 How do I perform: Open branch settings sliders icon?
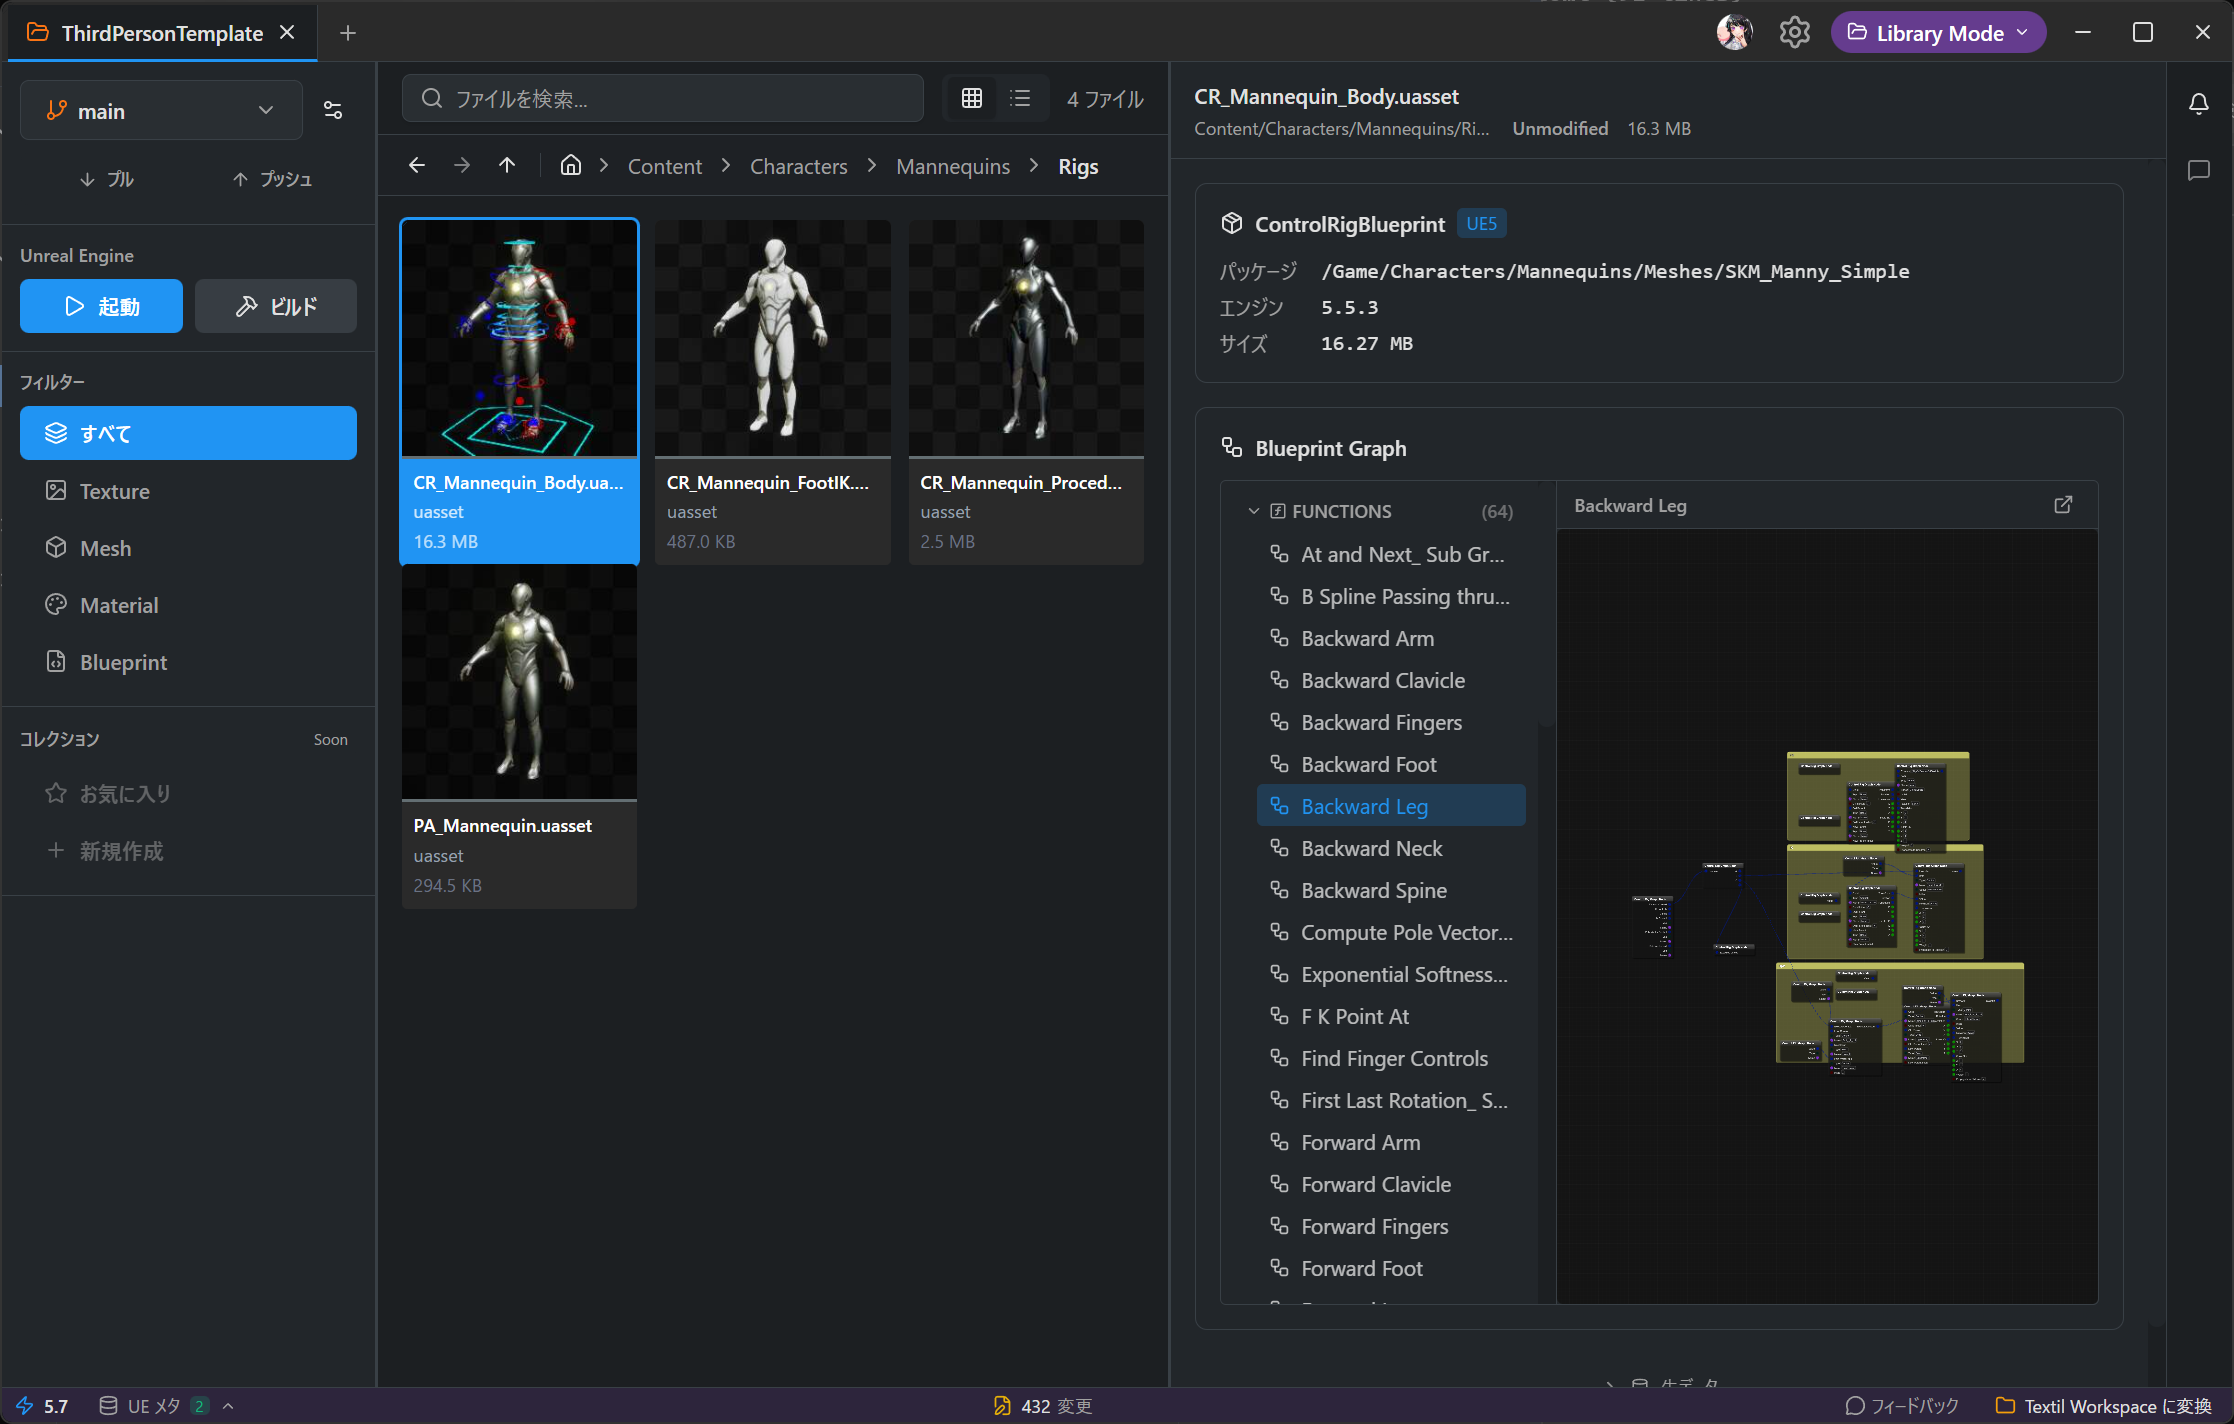[x=333, y=110]
